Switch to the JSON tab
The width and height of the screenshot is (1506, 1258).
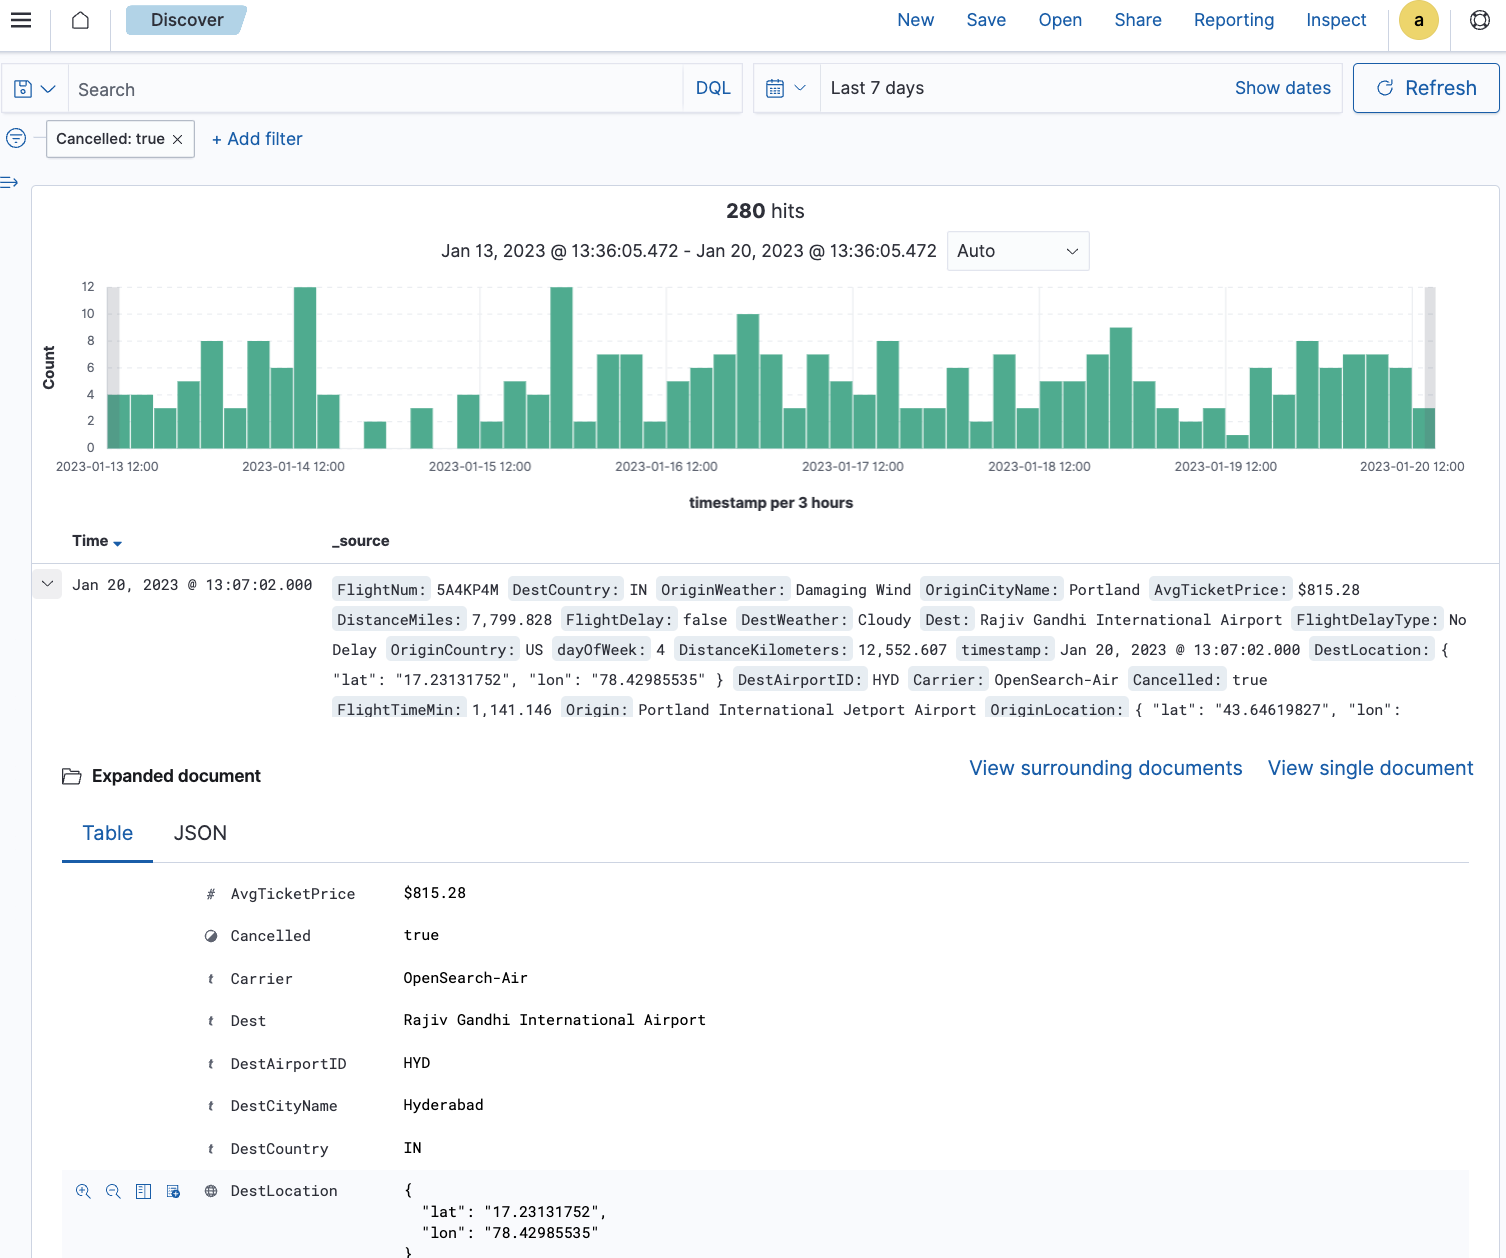tap(200, 833)
